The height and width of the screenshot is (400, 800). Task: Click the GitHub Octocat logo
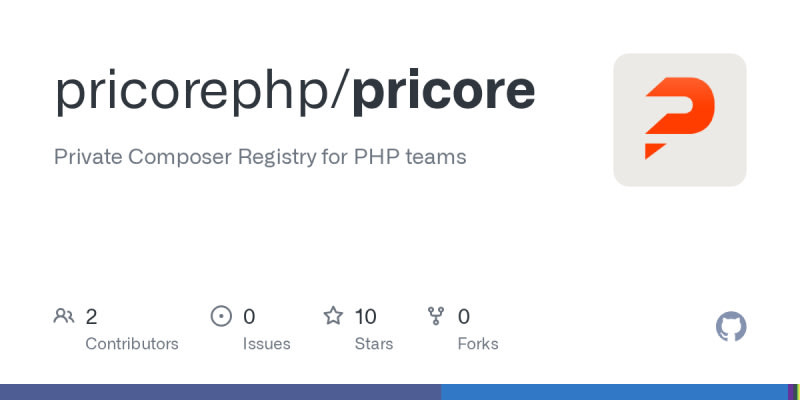click(731, 327)
